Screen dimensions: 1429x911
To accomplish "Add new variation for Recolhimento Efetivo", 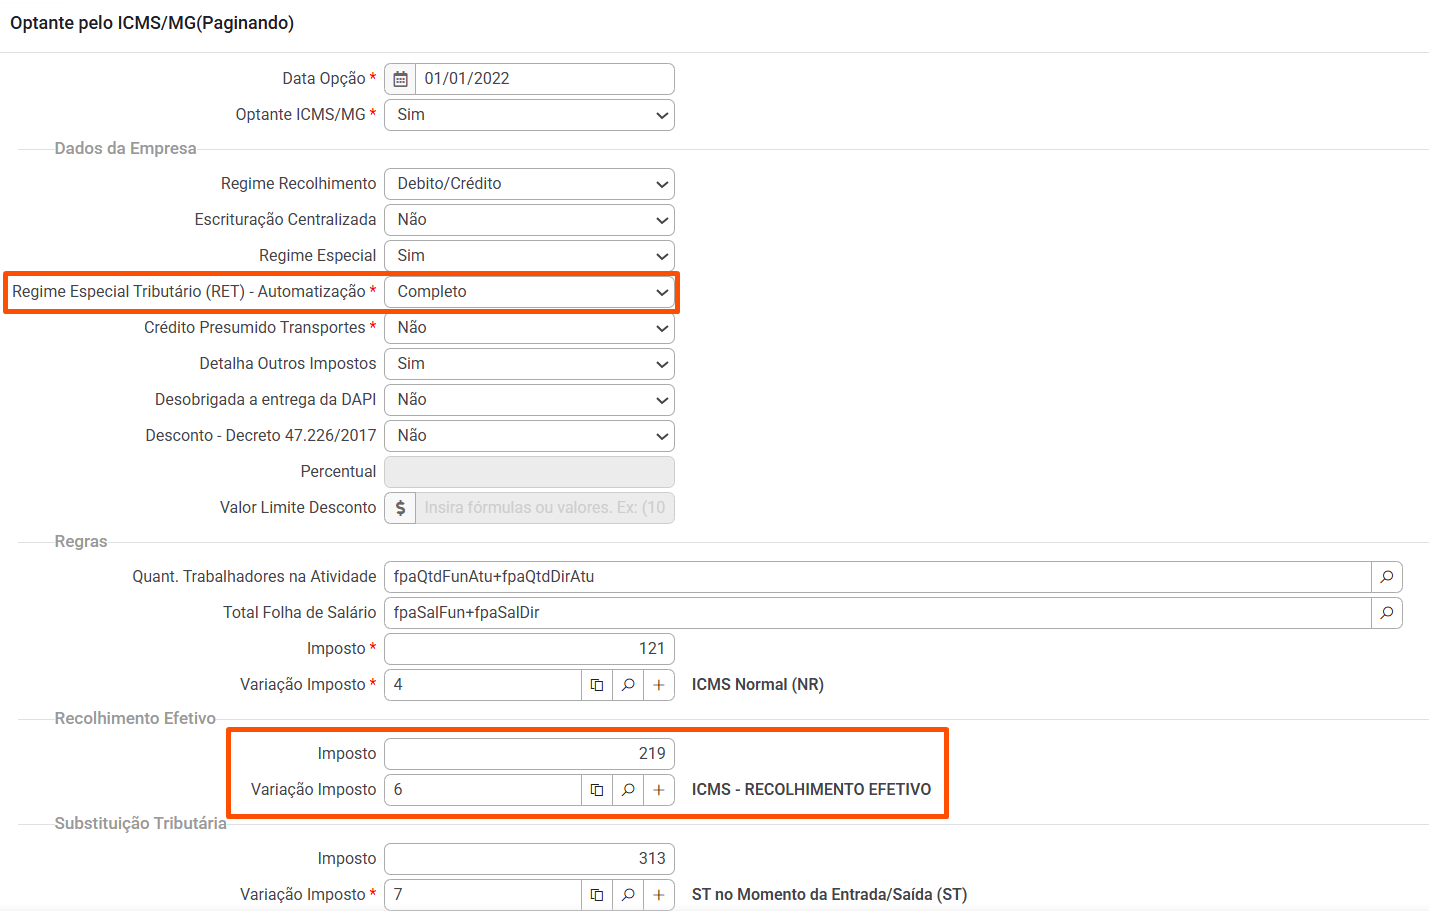I will click(659, 790).
